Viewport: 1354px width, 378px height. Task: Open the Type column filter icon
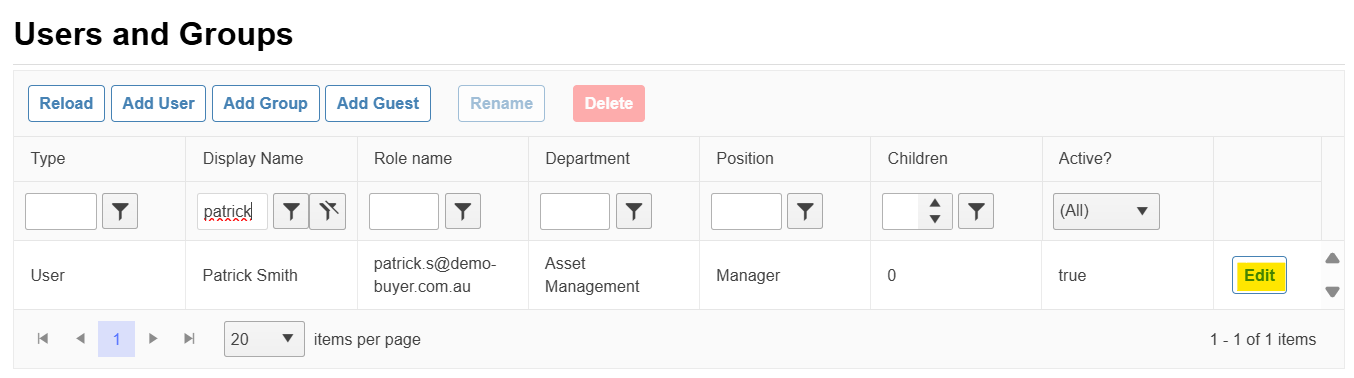tap(120, 211)
